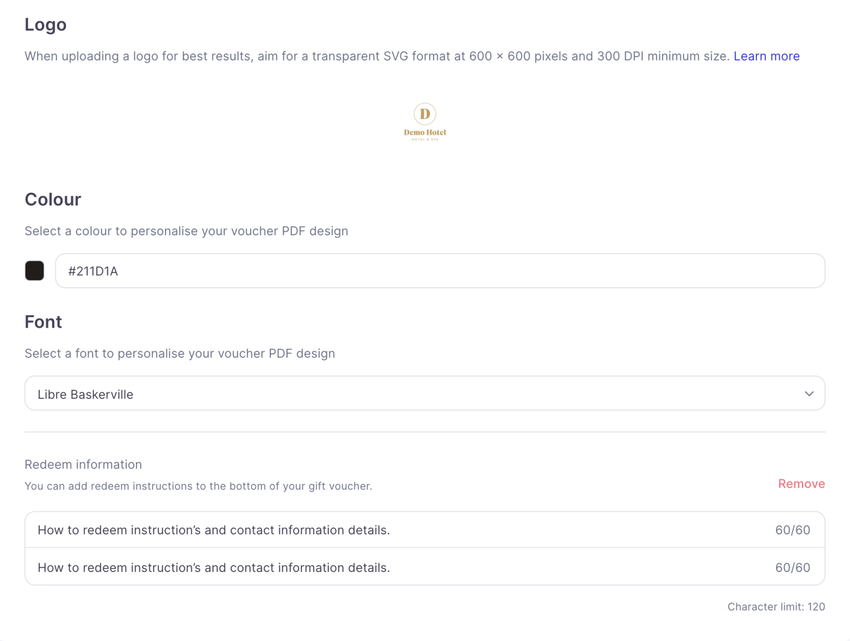This screenshot has width=850, height=641.
Task: Click the second line's 60/60 counter
Action: point(792,568)
